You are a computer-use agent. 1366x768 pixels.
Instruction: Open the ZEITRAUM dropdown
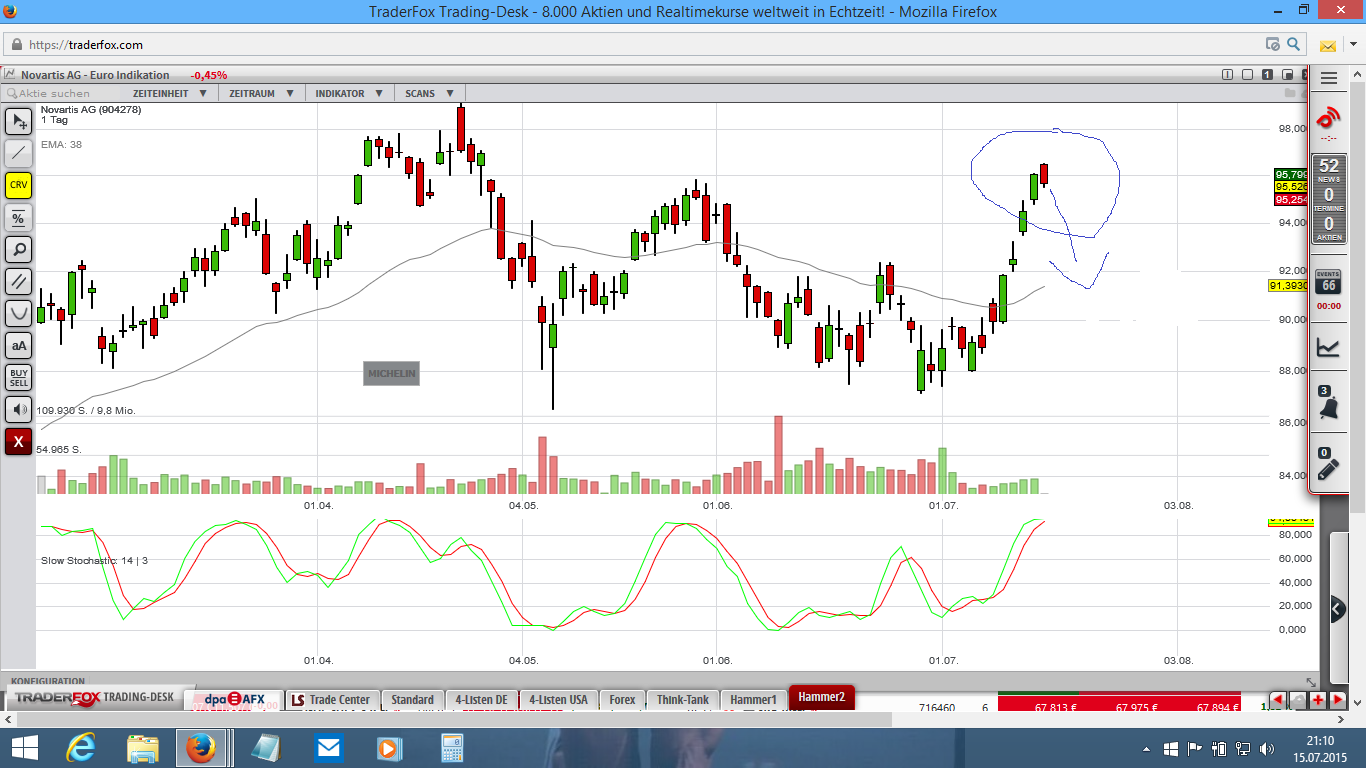click(x=260, y=93)
